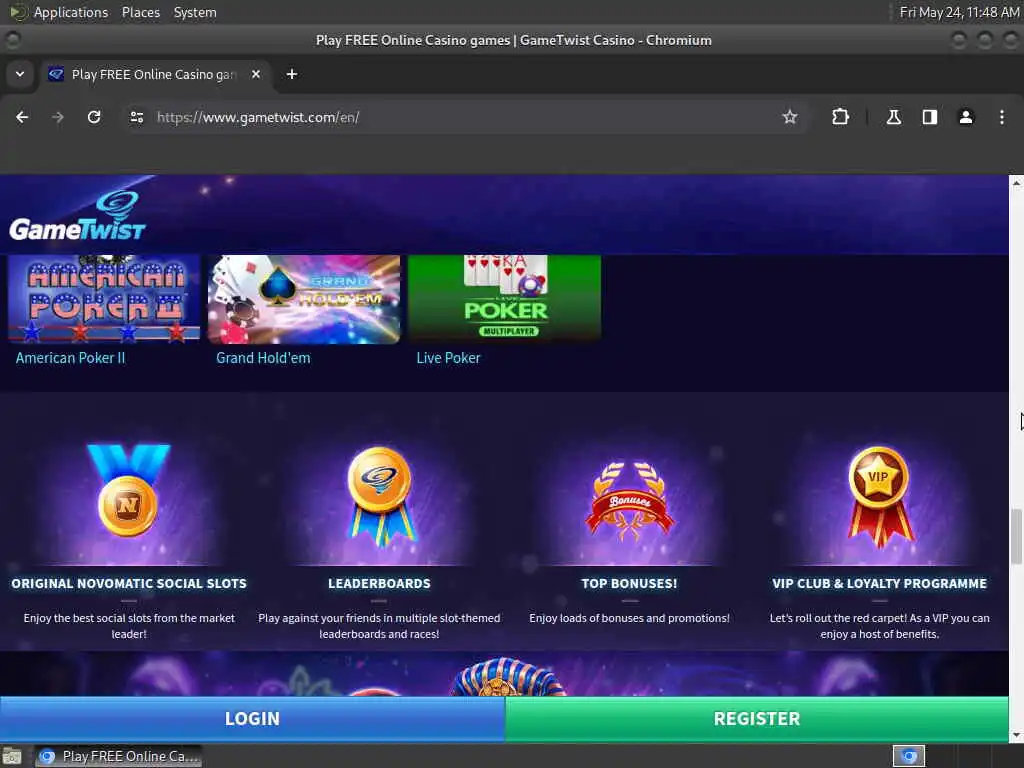Open the System menu
This screenshot has width=1024, height=768.
pyautogui.click(x=195, y=12)
